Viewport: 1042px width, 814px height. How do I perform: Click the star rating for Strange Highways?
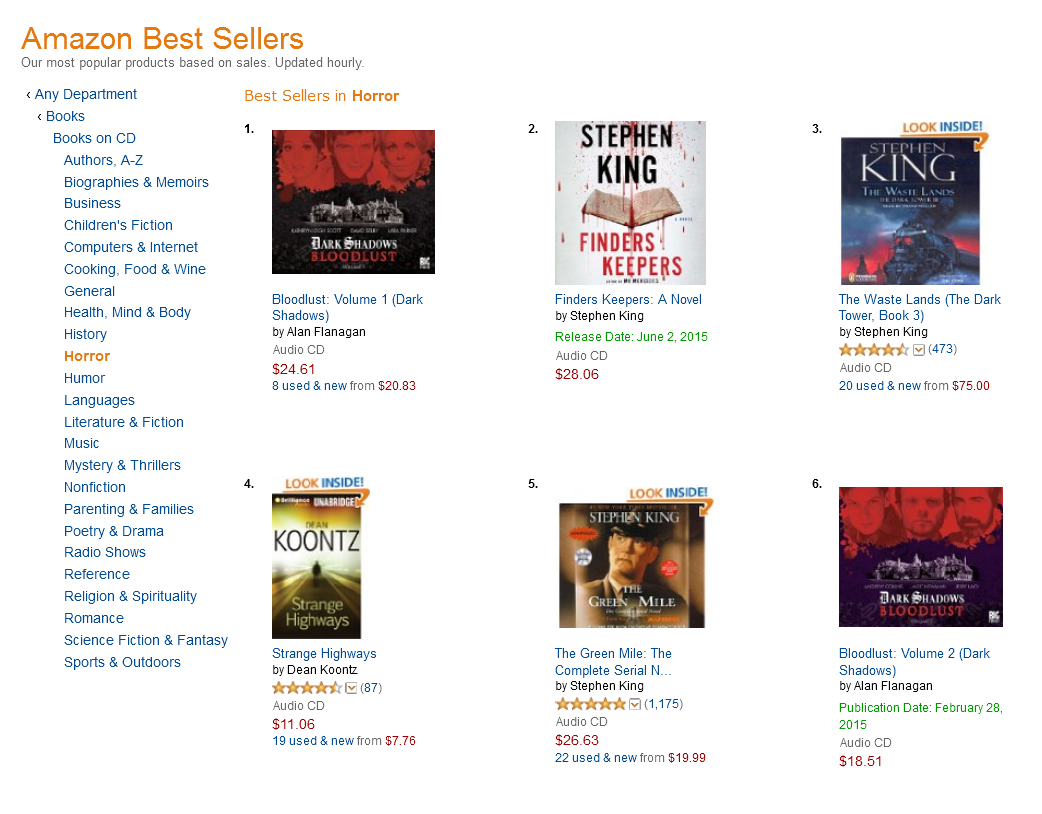click(x=306, y=688)
